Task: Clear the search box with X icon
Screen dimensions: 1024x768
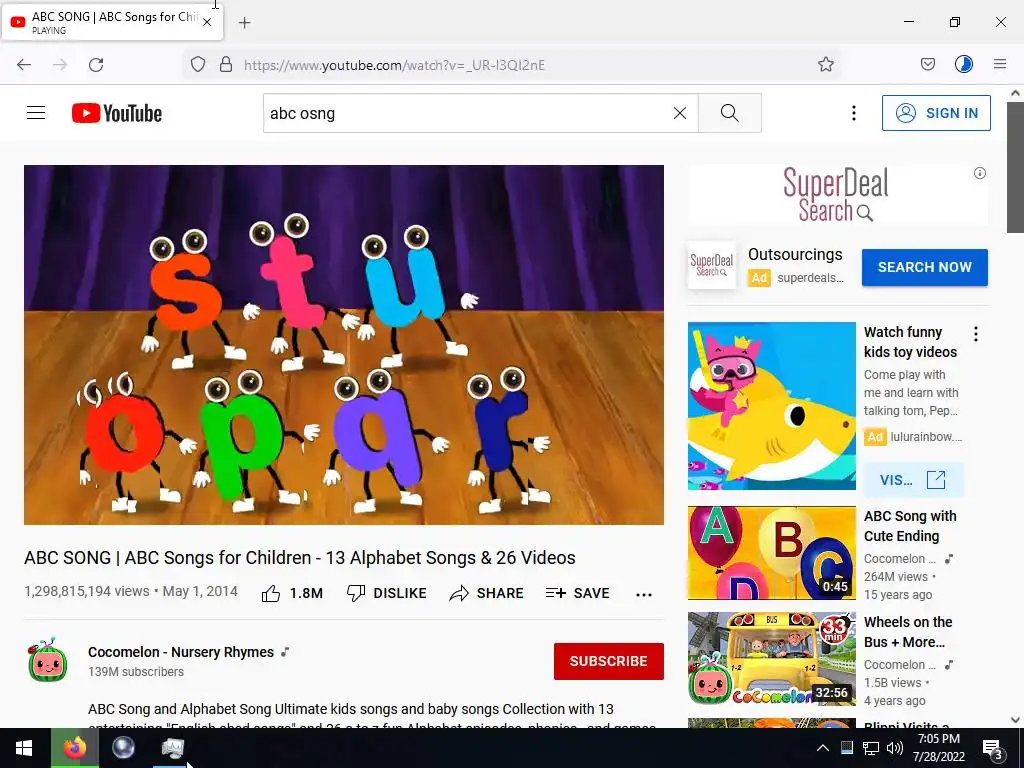Action: 680,113
